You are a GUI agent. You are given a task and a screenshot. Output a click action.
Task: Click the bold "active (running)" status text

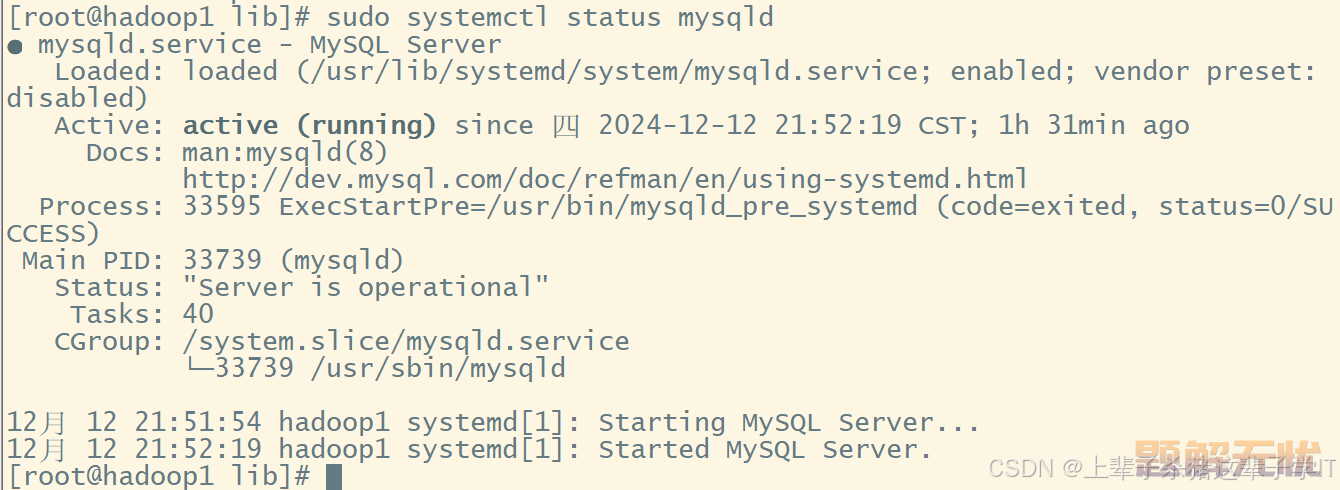310,126
